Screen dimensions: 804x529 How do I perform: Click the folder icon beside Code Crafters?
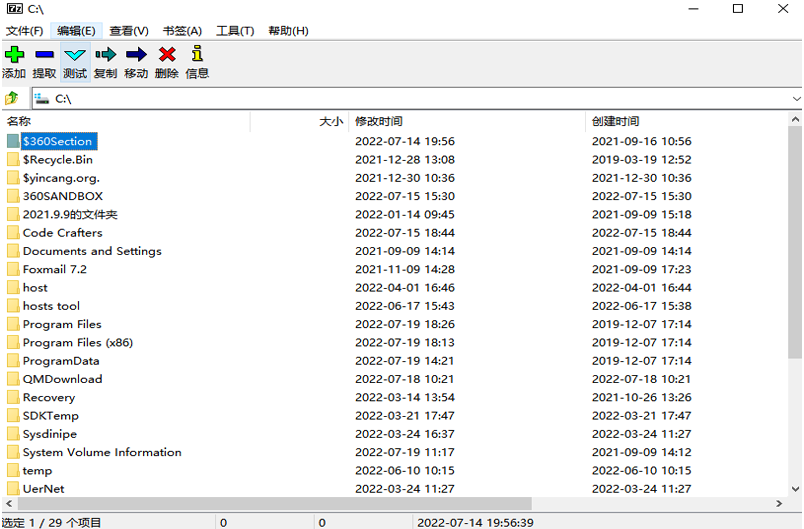[x=13, y=233]
